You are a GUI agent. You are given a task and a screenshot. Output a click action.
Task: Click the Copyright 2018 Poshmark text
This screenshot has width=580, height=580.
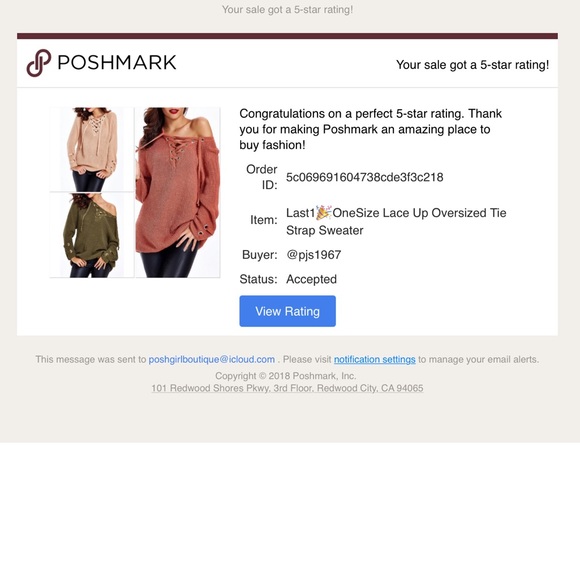286,376
